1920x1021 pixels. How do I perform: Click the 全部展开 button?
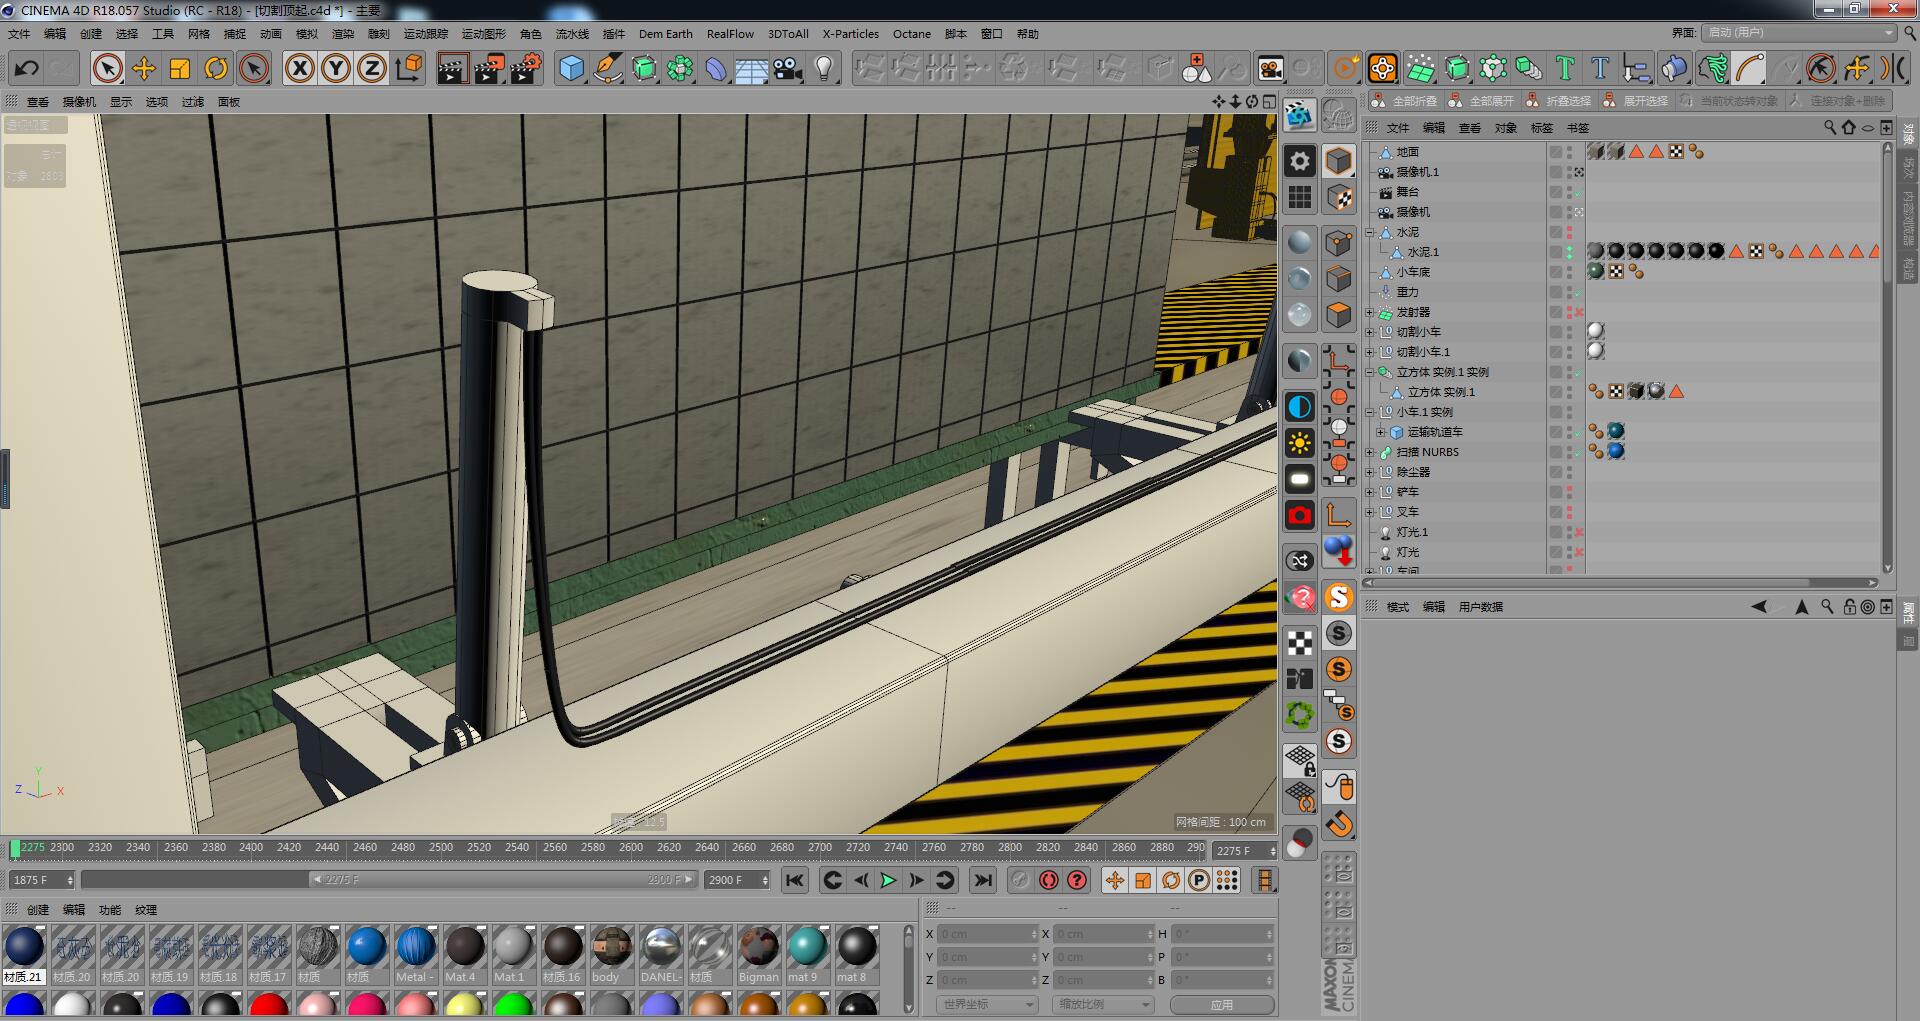[1481, 101]
